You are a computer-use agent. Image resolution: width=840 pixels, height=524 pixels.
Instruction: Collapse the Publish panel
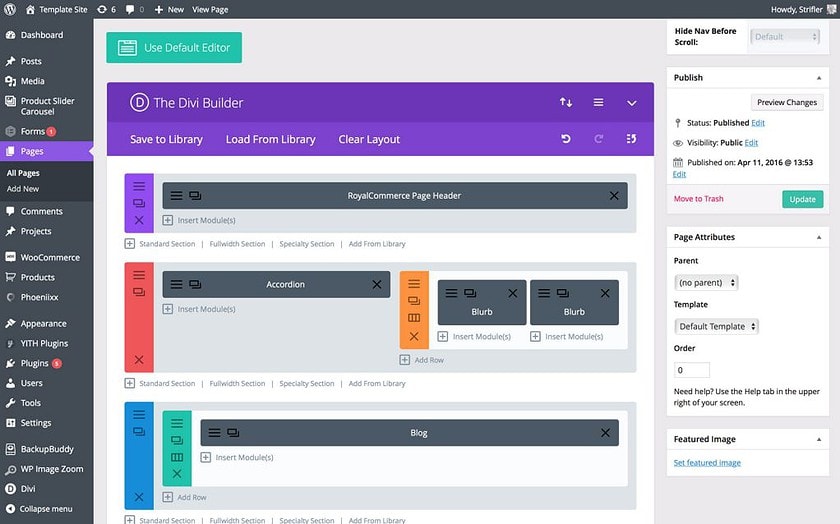(x=819, y=78)
